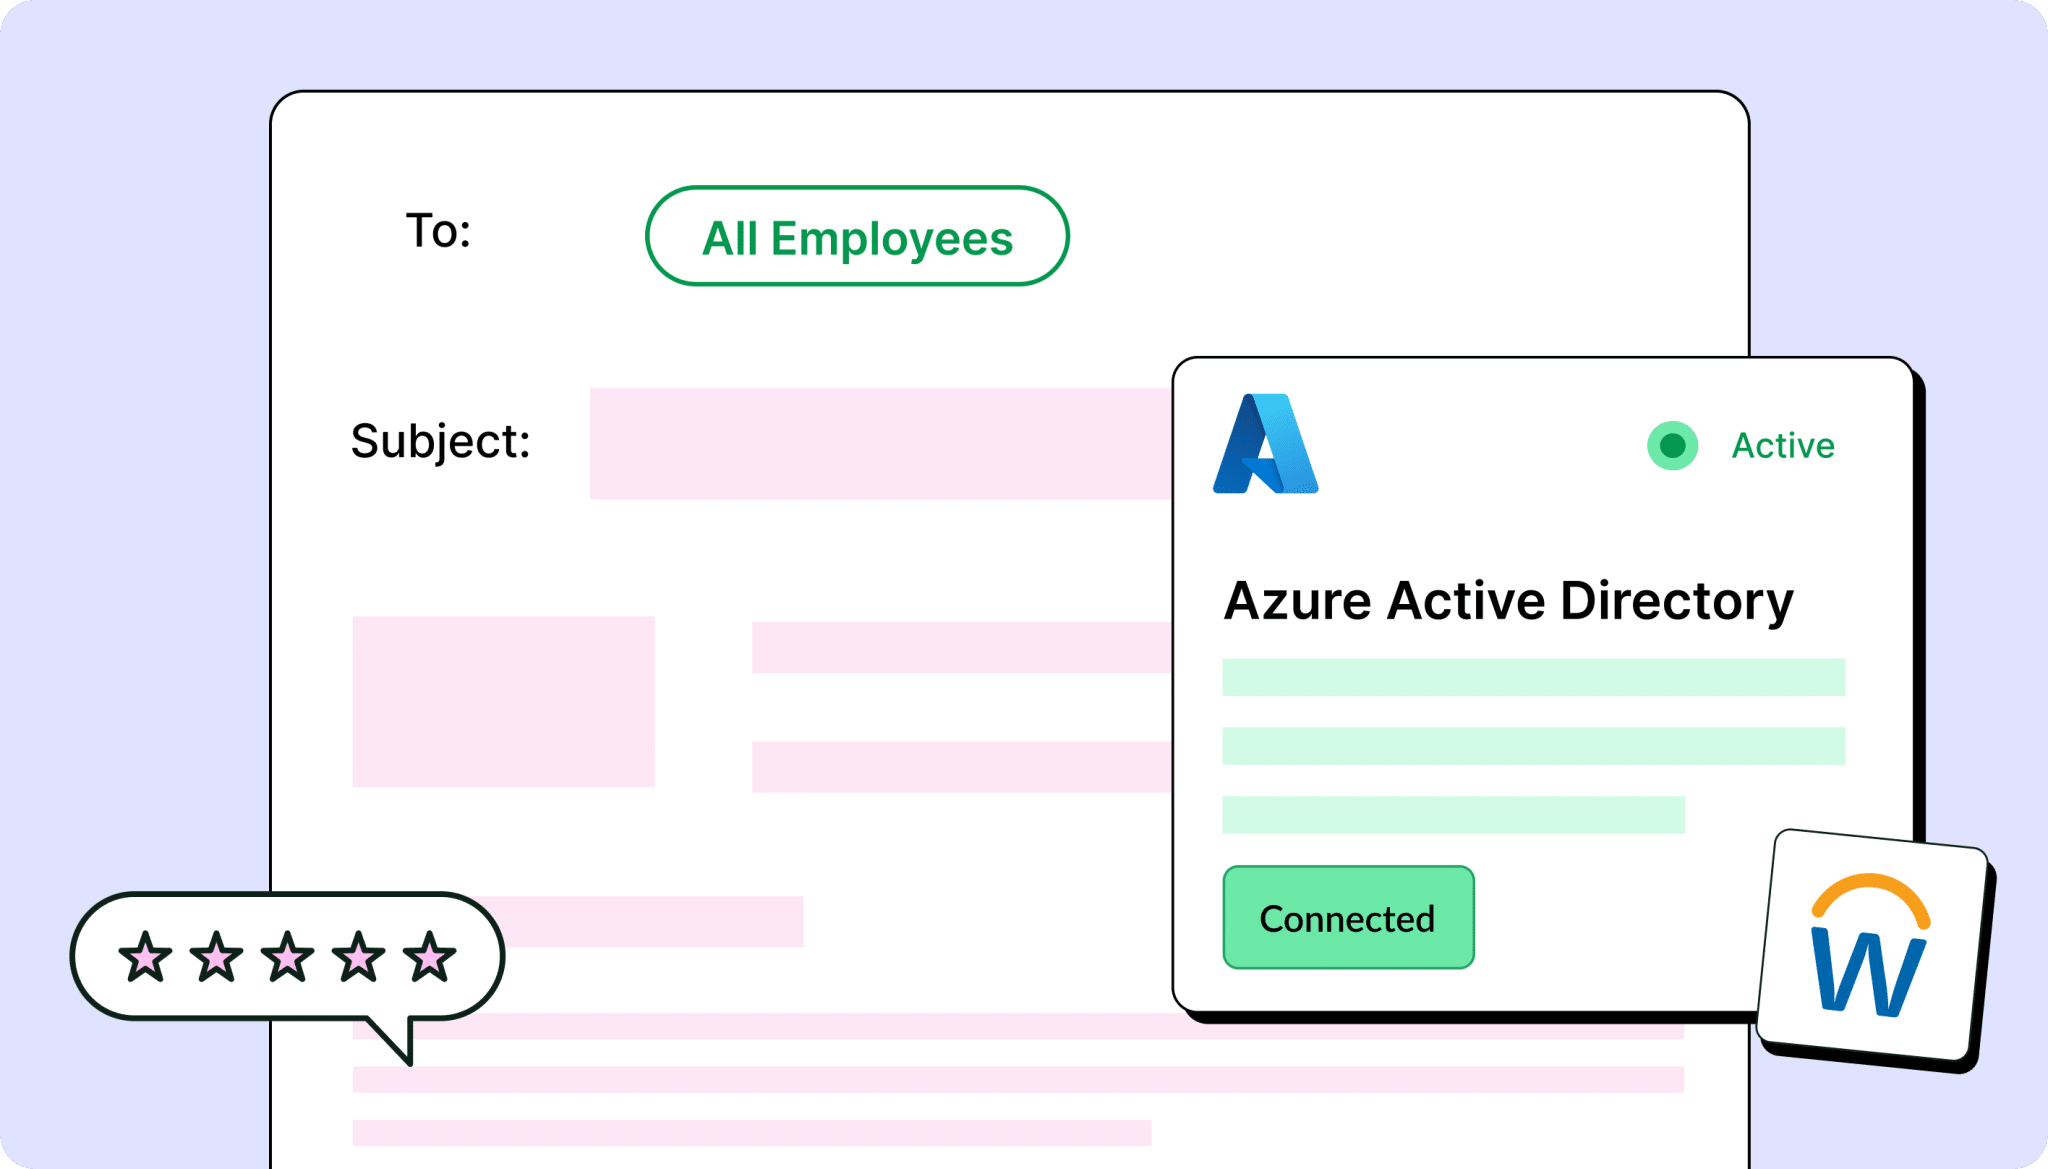Click the Azure Active Directory heading
The height and width of the screenshot is (1169, 2048).
tap(1508, 601)
